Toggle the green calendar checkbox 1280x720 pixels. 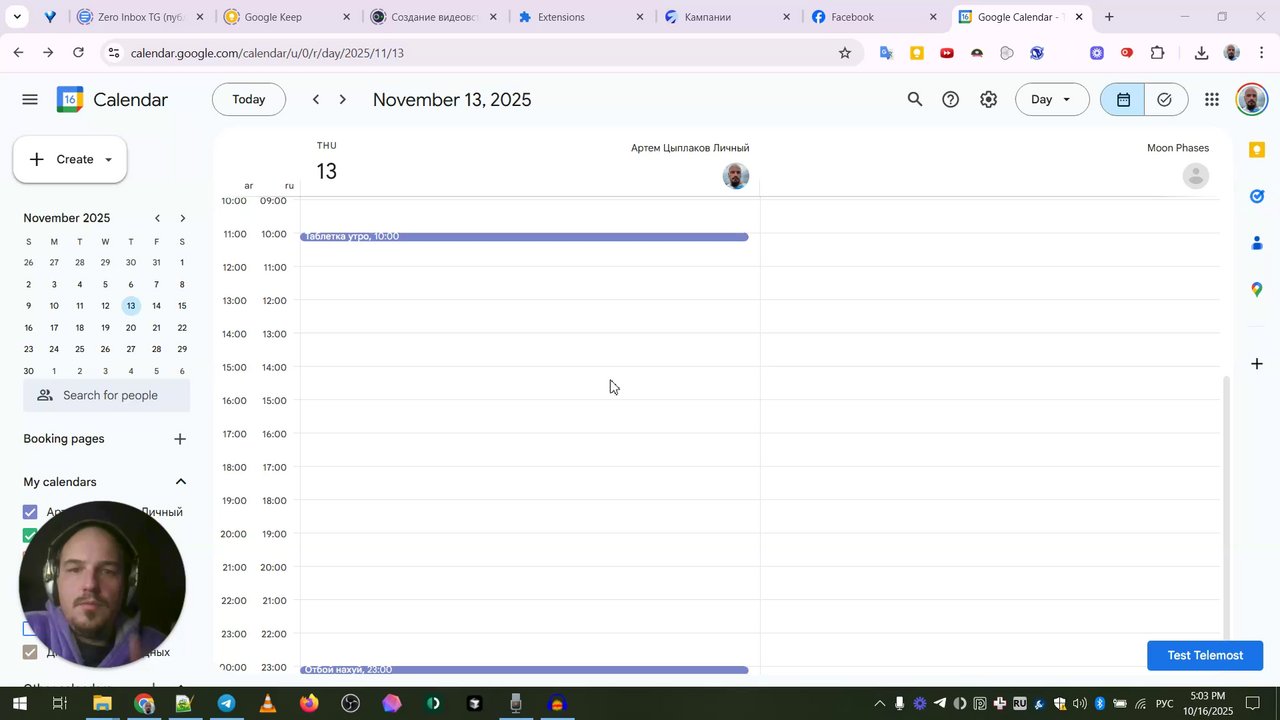(x=30, y=535)
